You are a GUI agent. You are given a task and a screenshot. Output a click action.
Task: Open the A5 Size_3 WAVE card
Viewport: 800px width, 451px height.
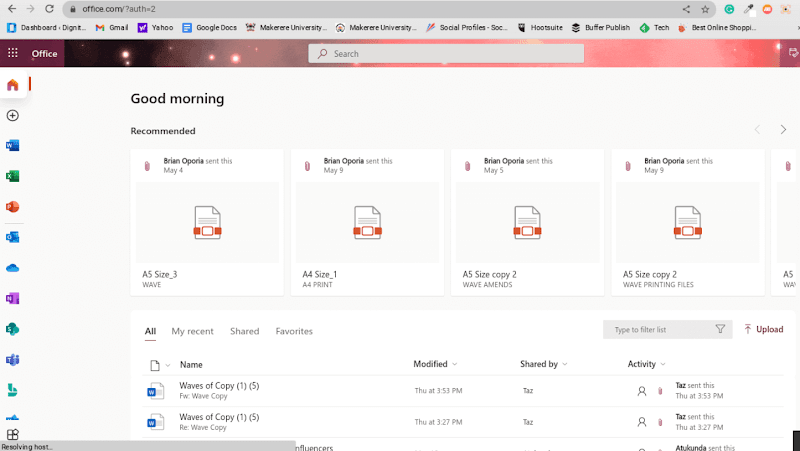207,222
